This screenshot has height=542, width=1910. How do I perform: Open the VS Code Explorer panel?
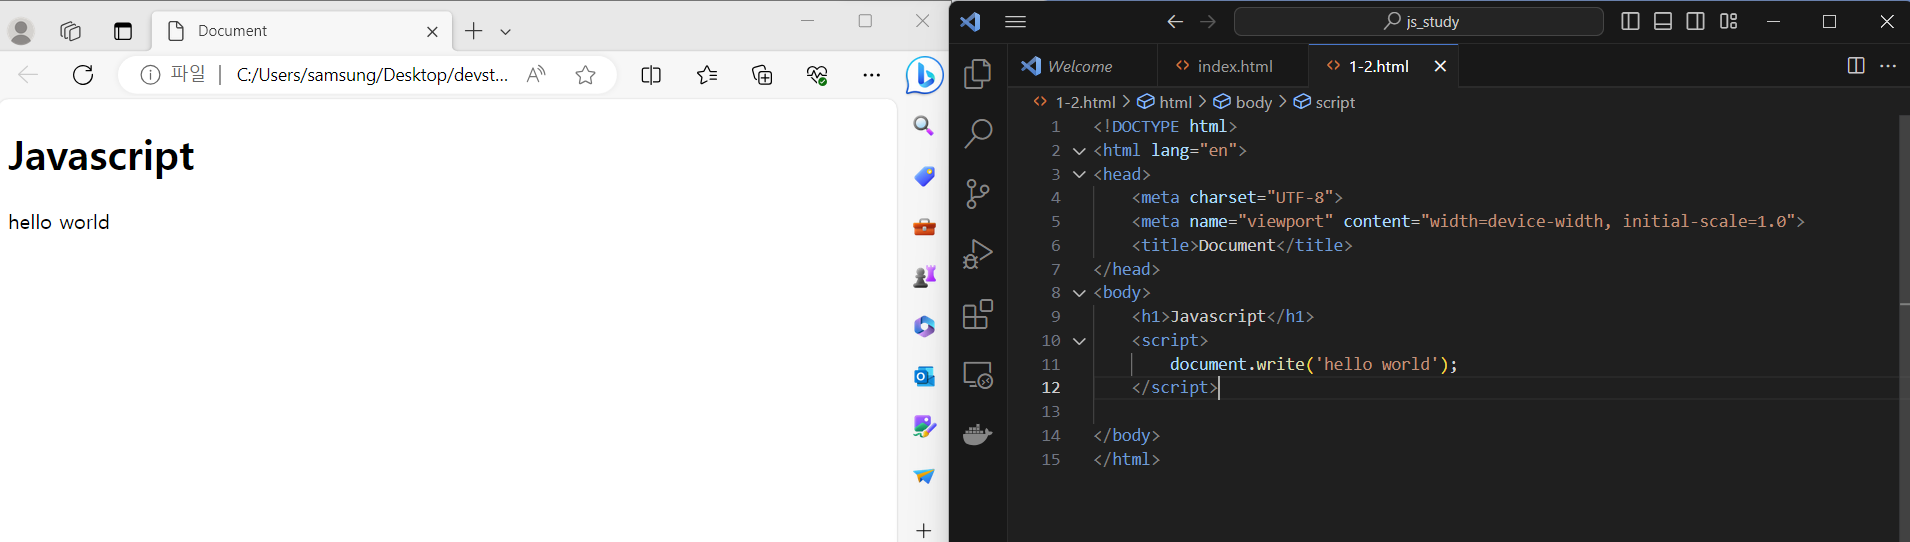coord(977,74)
